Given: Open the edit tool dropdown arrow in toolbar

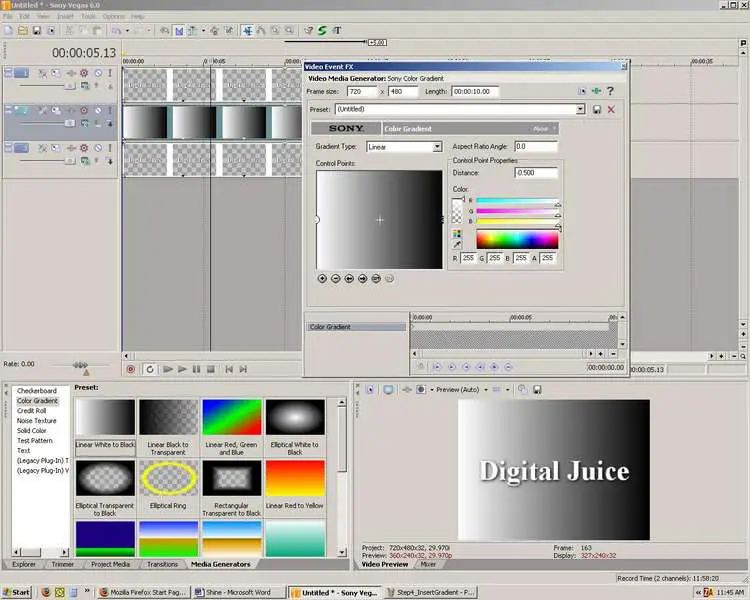Looking at the screenshot, I should pos(203,31).
